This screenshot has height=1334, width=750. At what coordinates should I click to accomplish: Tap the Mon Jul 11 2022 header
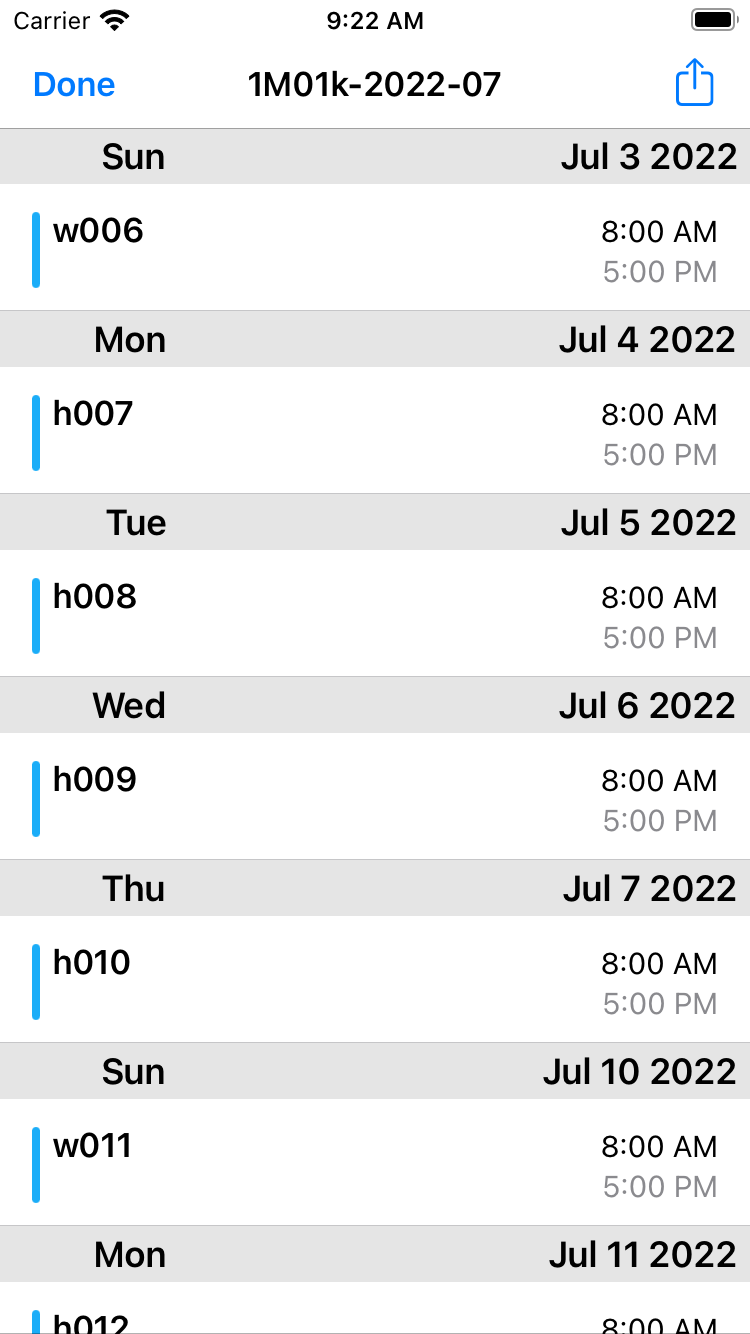[x=375, y=1255]
